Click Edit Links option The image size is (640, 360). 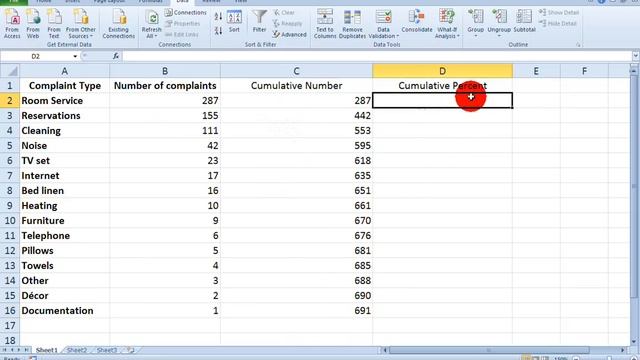point(182,34)
